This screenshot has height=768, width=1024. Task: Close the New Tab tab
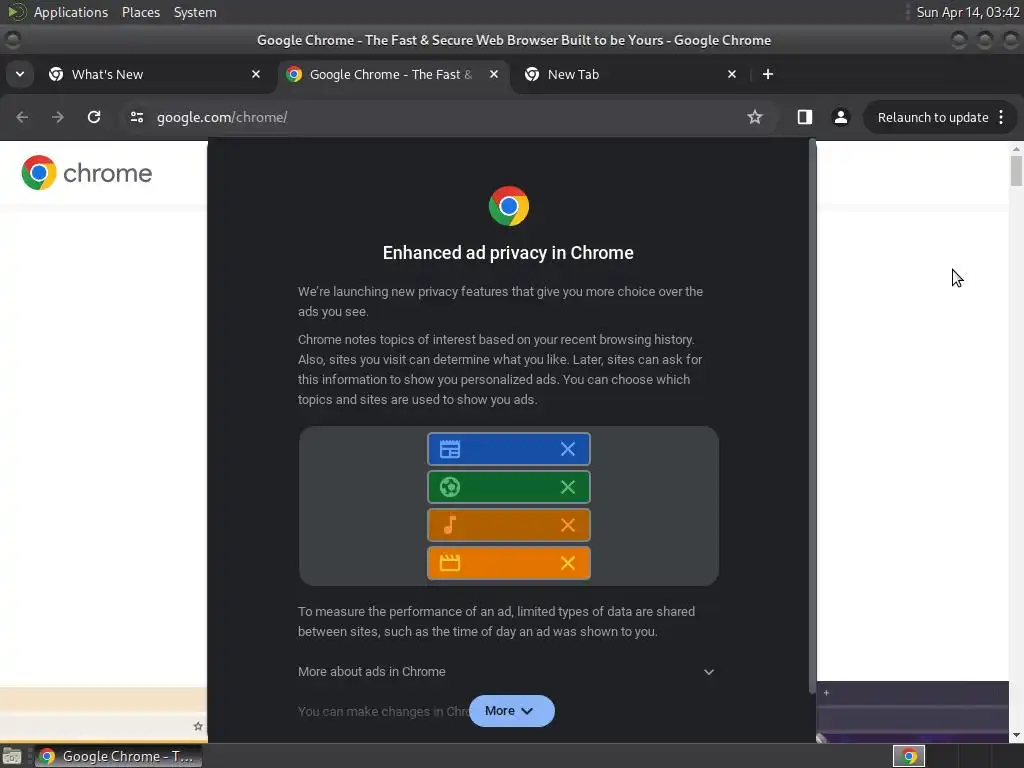[x=732, y=74]
